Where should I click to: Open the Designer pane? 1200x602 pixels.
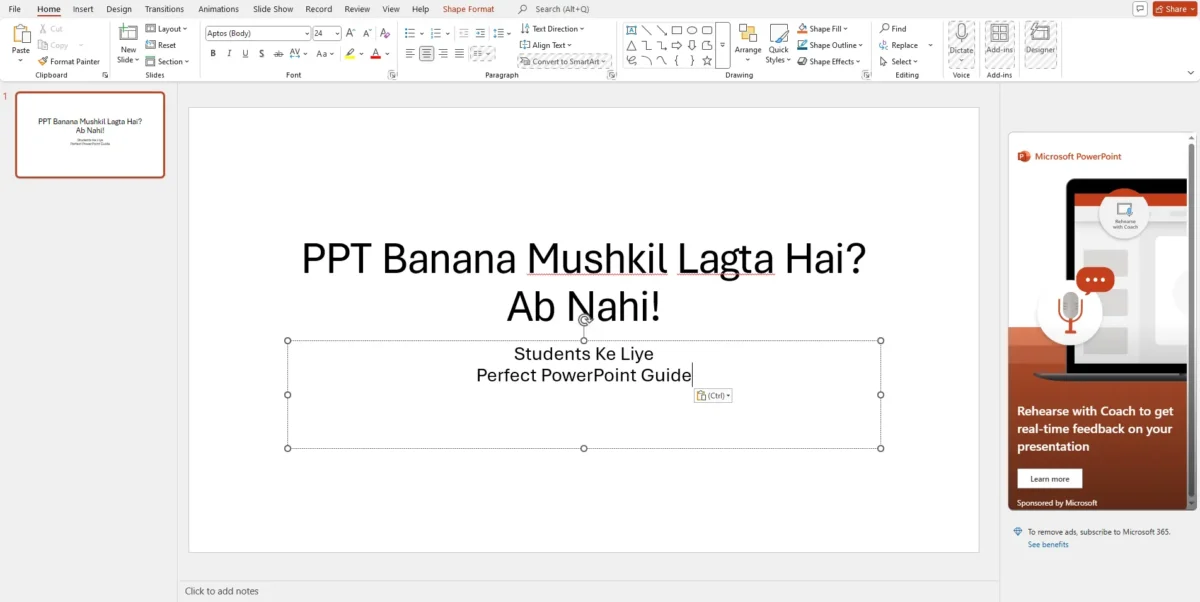tap(1040, 44)
